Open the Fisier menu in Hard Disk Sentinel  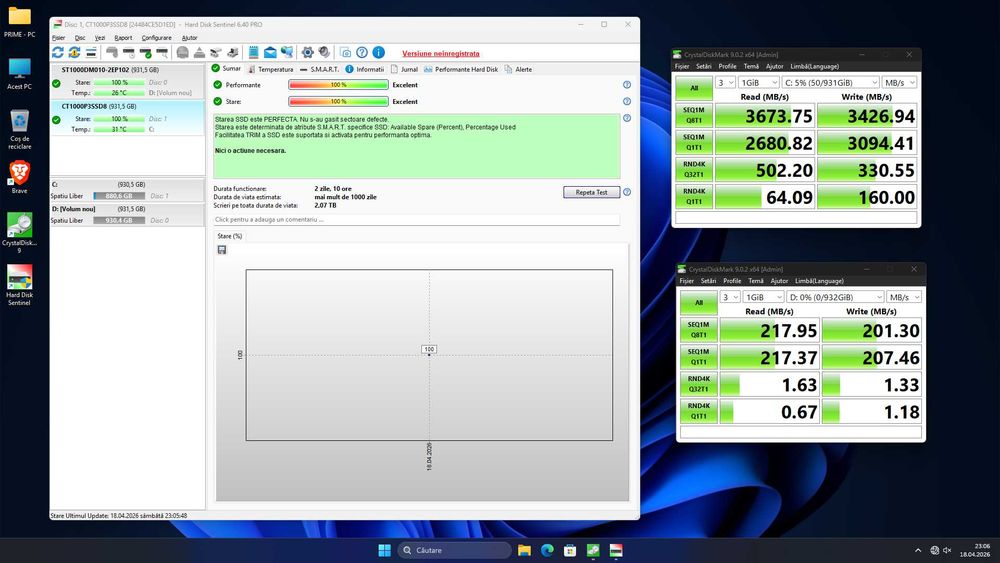coord(58,38)
